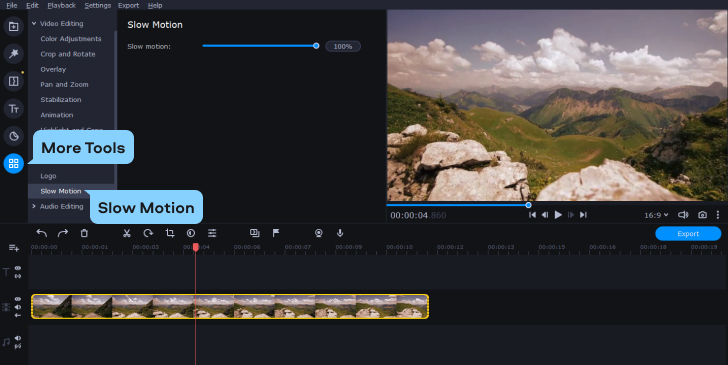Viewport: 728px width, 365px height.
Task: Add a new track to timeline
Action: click(14, 248)
